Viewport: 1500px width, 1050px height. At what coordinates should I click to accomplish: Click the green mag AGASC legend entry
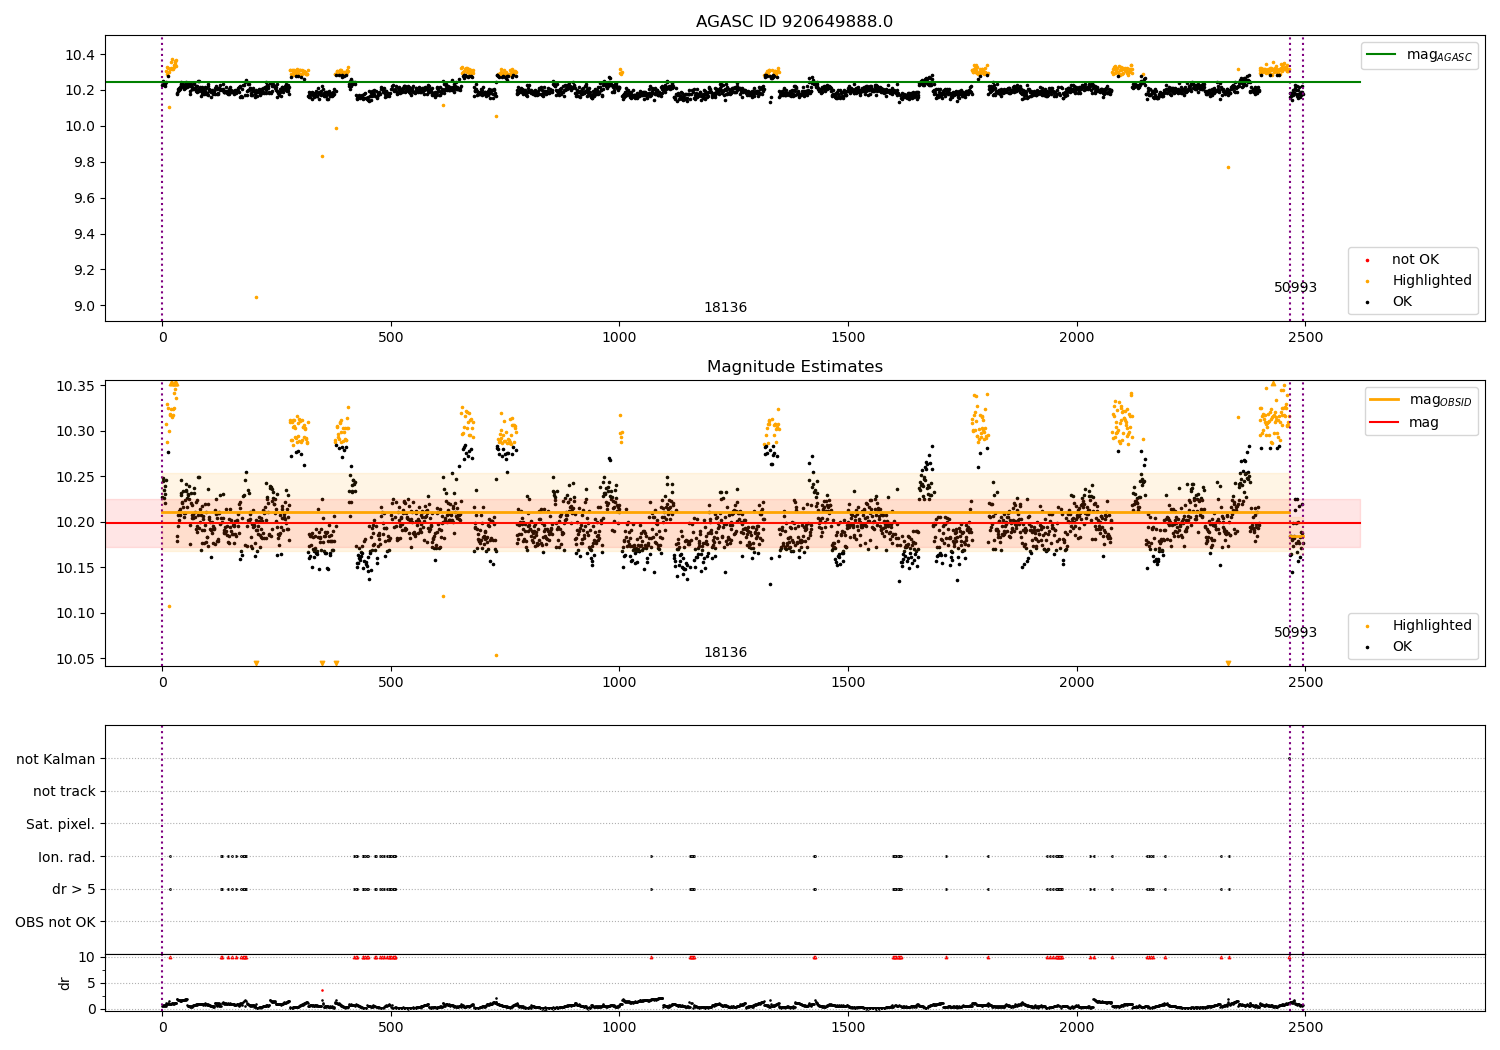(1420, 55)
